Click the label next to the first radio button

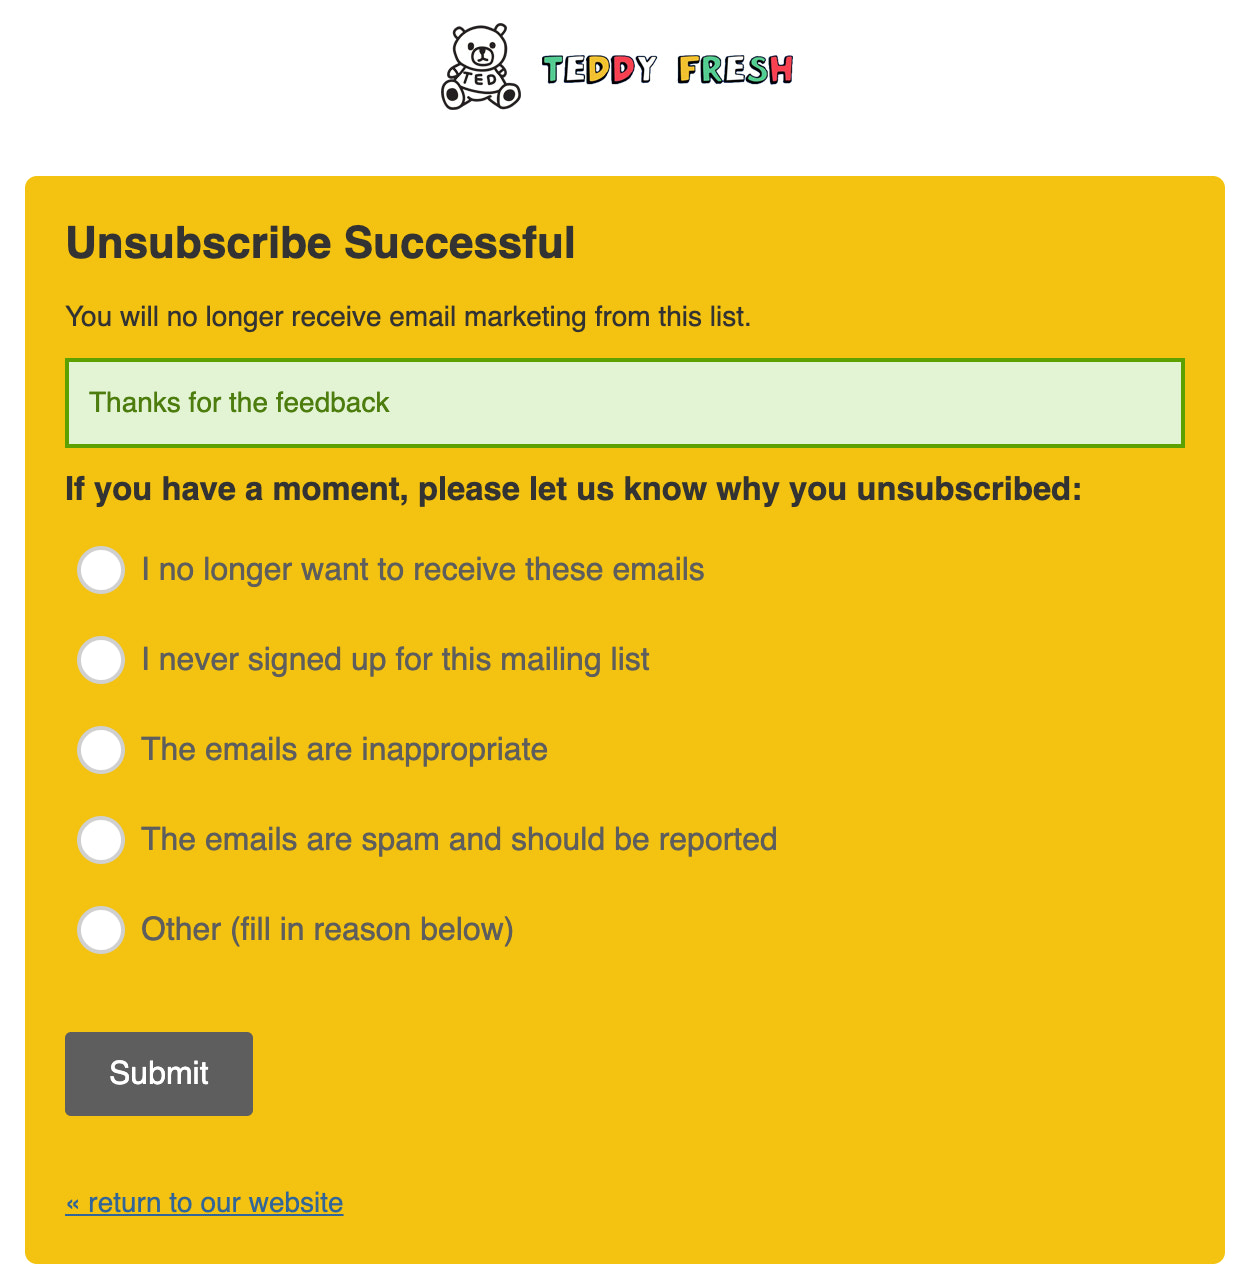point(424,570)
